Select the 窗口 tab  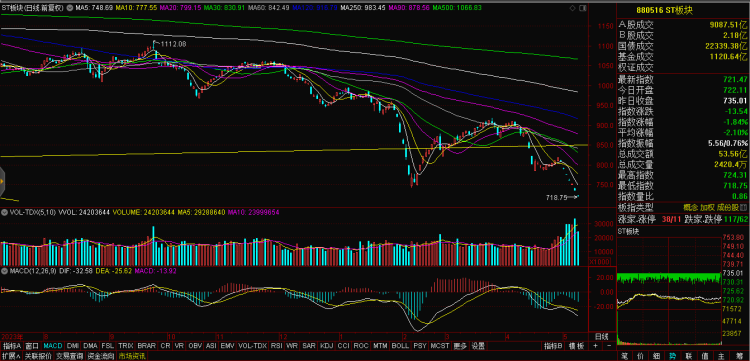click(x=32, y=346)
